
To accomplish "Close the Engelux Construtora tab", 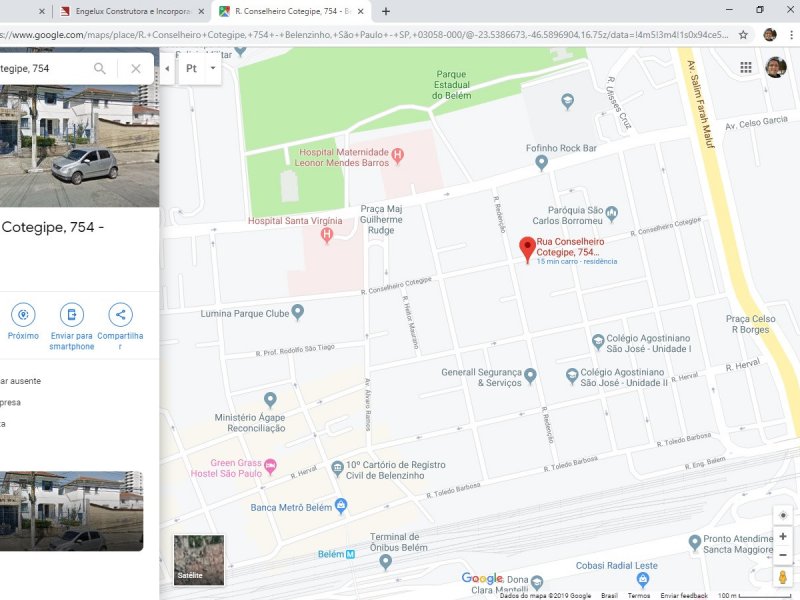I will coord(202,11).
